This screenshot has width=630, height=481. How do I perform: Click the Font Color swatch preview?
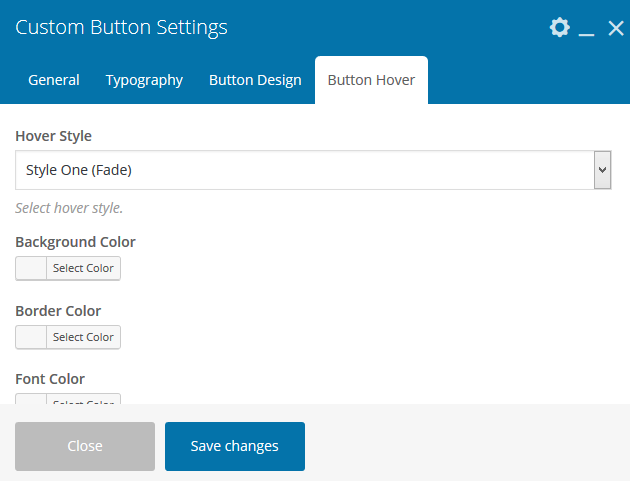(x=32, y=399)
